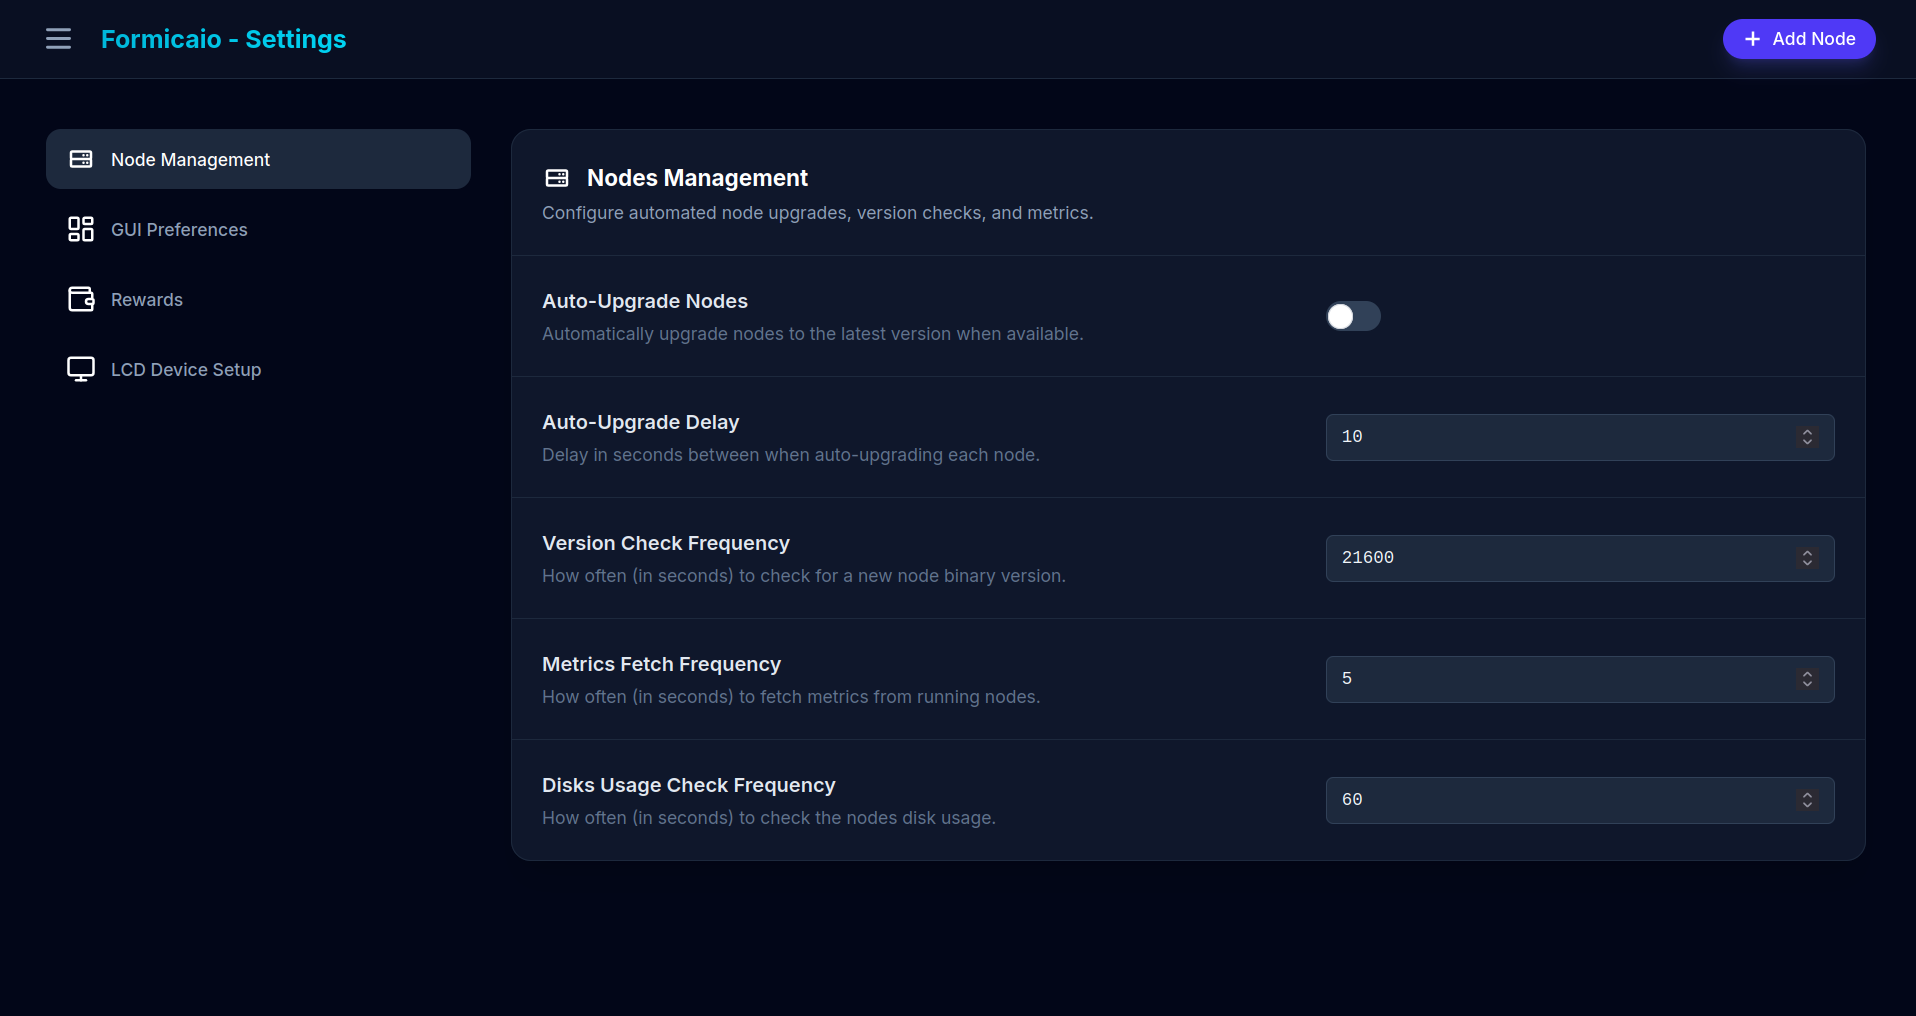Click the Formicaio - Settings title

click(224, 39)
